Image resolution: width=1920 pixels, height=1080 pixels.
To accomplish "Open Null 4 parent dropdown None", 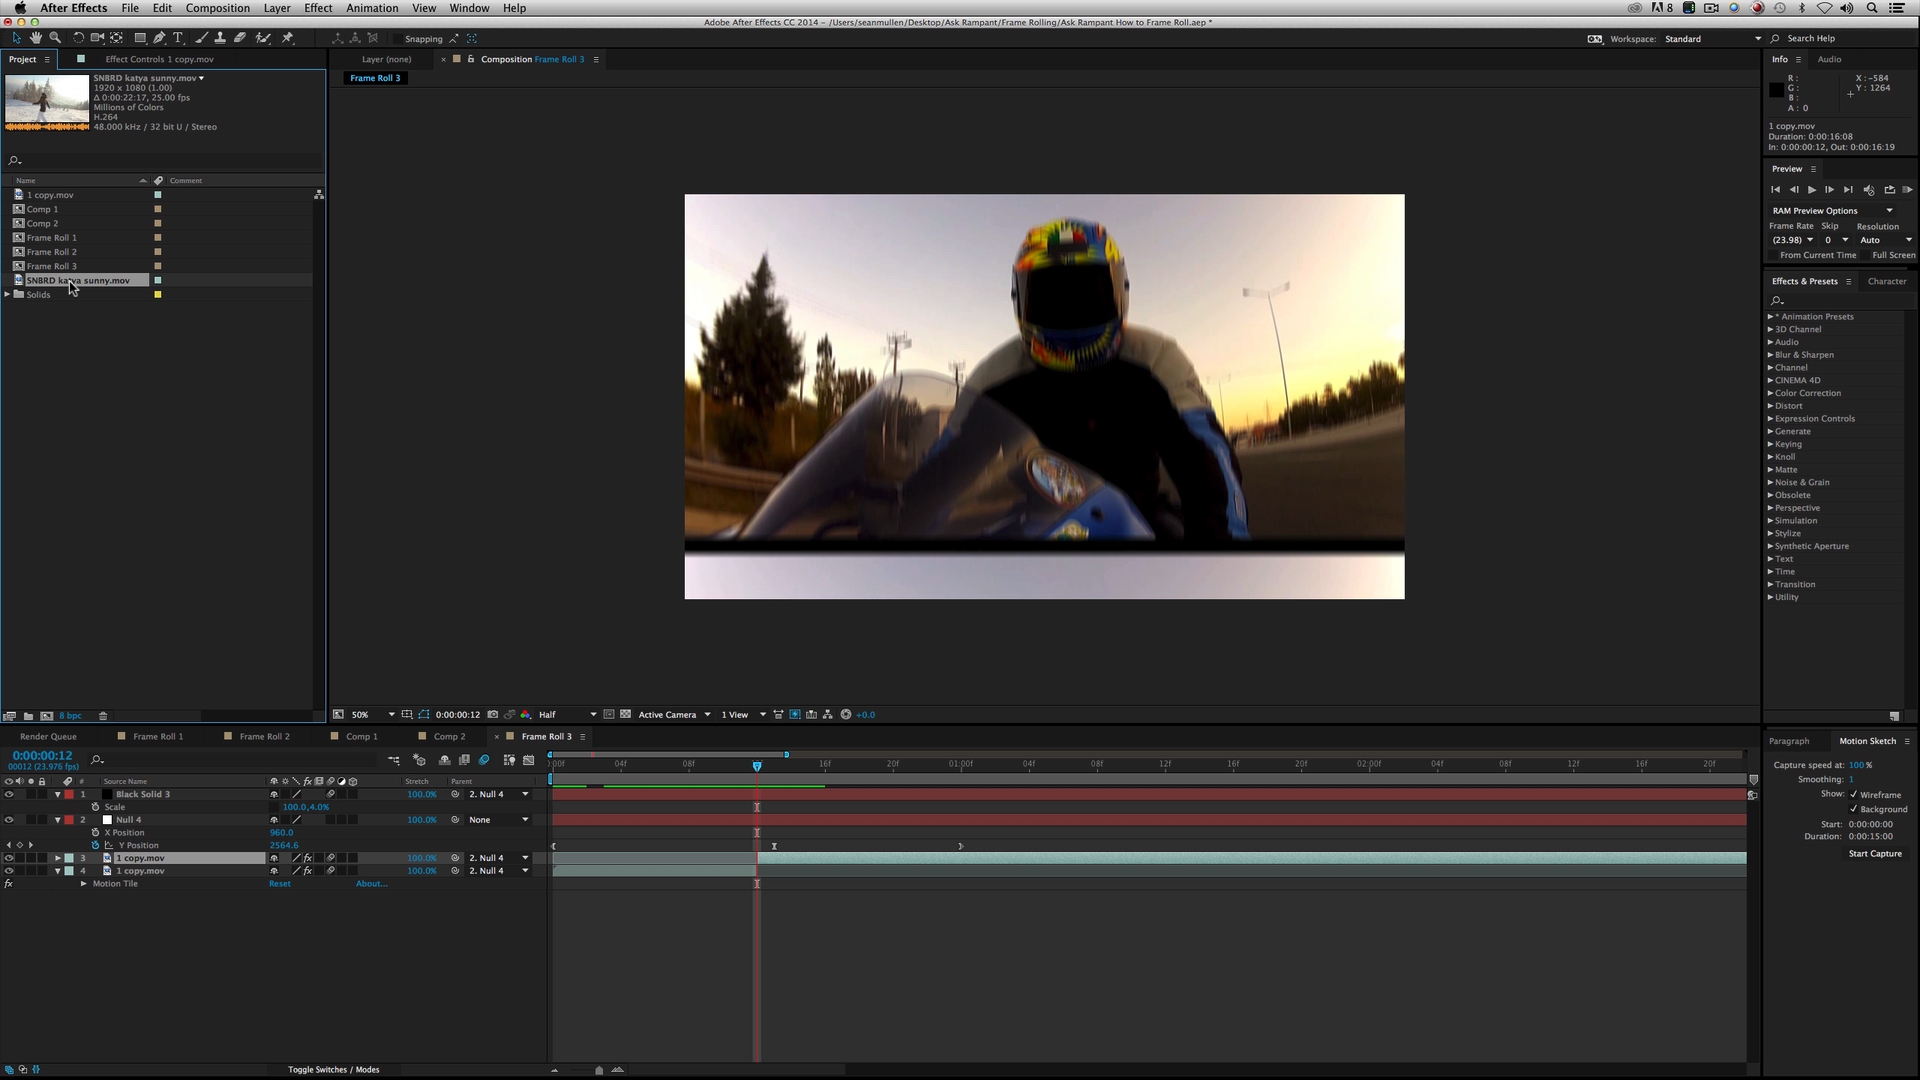I will (x=499, y=820).
